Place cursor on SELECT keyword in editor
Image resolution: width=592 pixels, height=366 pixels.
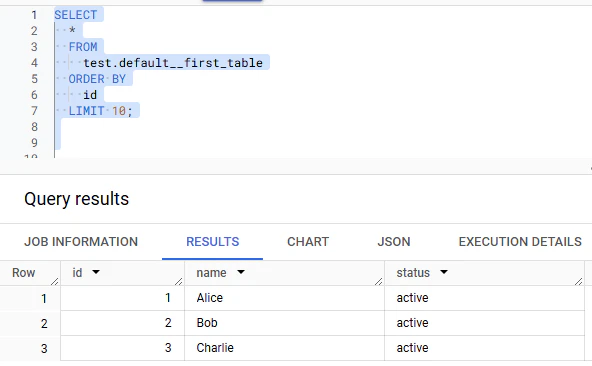tap(76, 15)
